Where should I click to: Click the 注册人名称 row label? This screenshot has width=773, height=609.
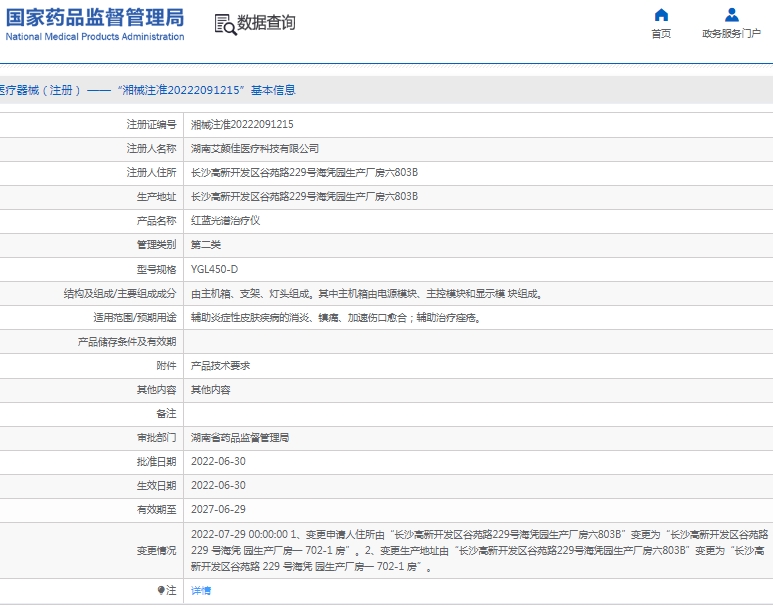coord(151,148)
